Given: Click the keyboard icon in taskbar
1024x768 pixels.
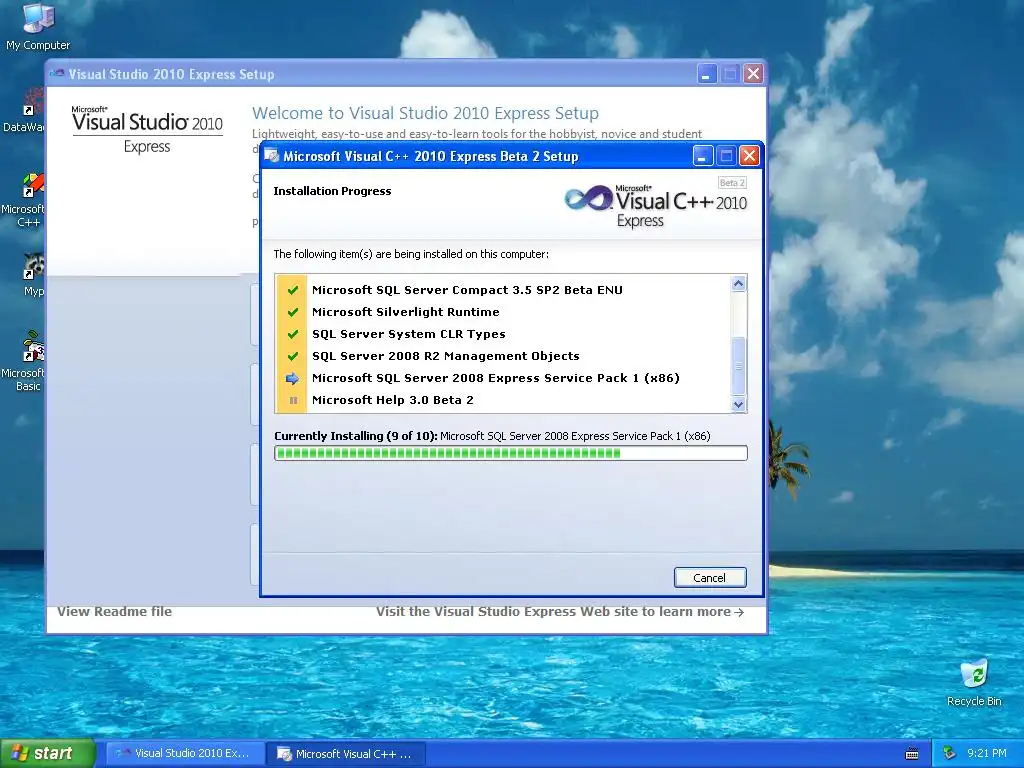Looking at the screenshot, I should coord(912,754).
